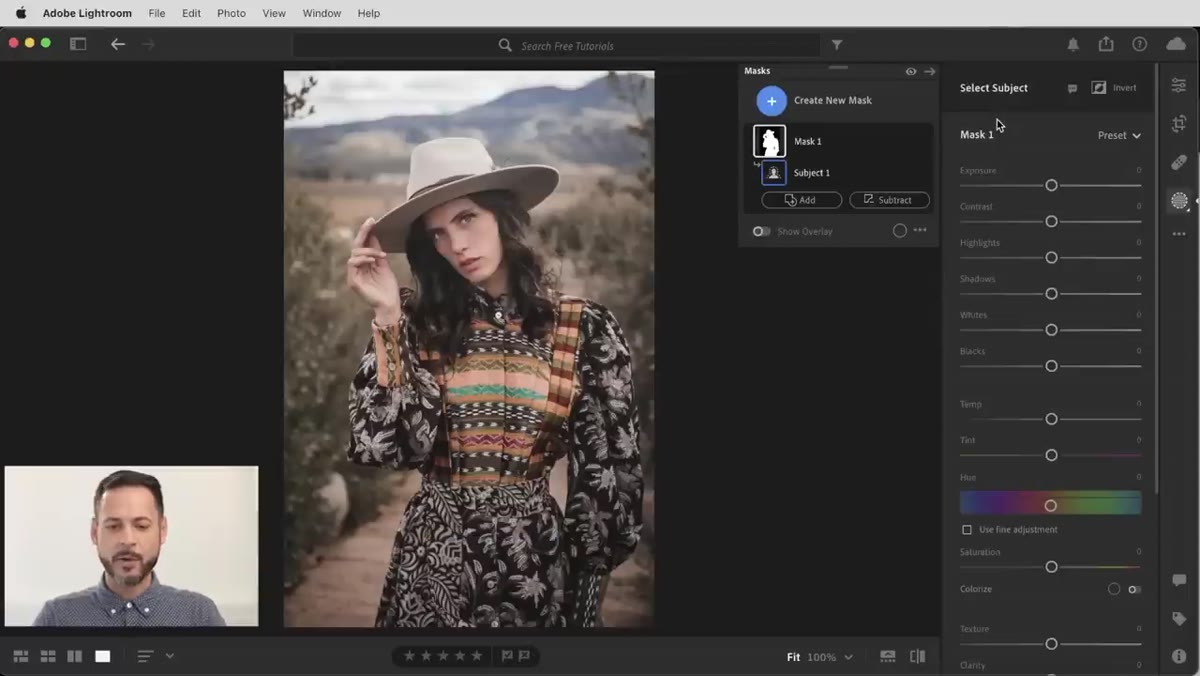Click the filter funnel icon
1200x676 pixels.
(837, 45)
